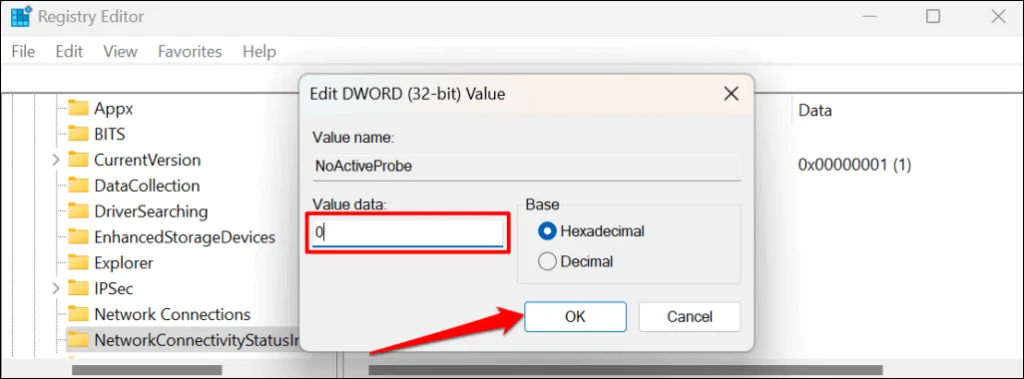This screenshot has width=1024, height=379.
Task: Click the Registry Editor app icon
Action: 21,16
